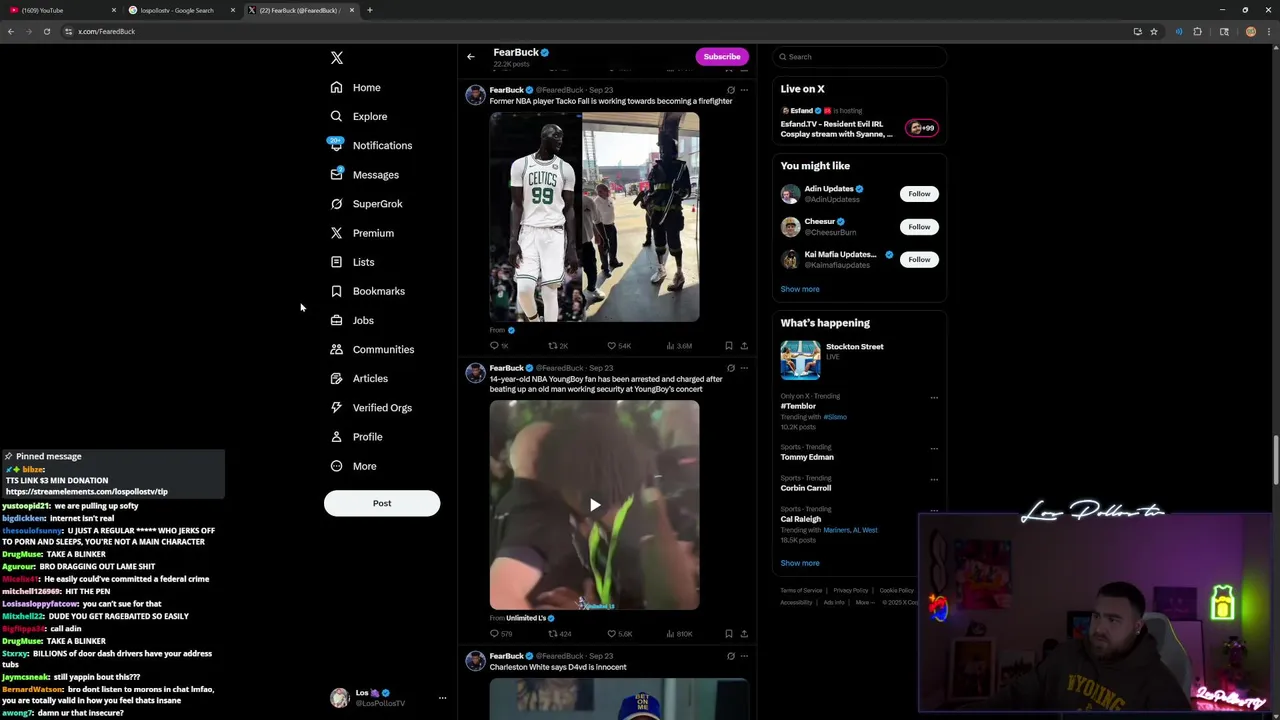Click the Bookmarks icon in the sidebar
Viewport: 1280px width, 720px height.
click(336, 291)
